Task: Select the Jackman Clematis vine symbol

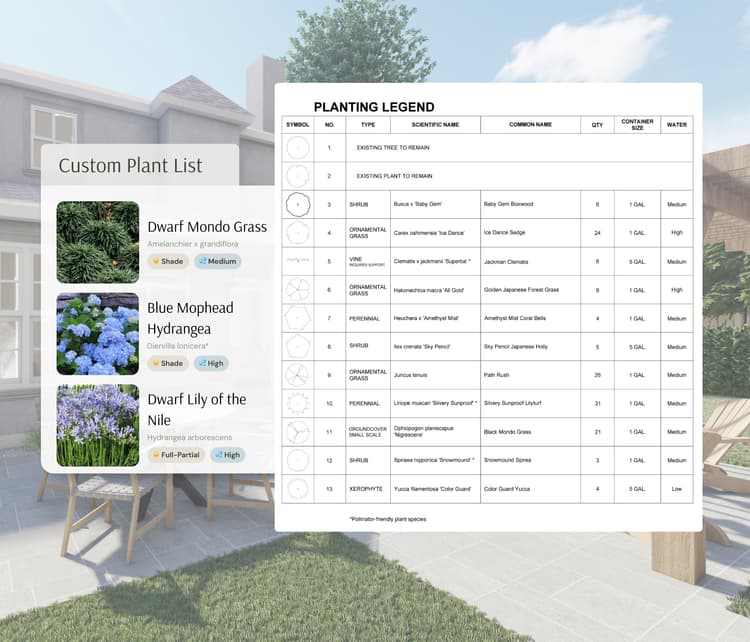Action: pos(297,261)
